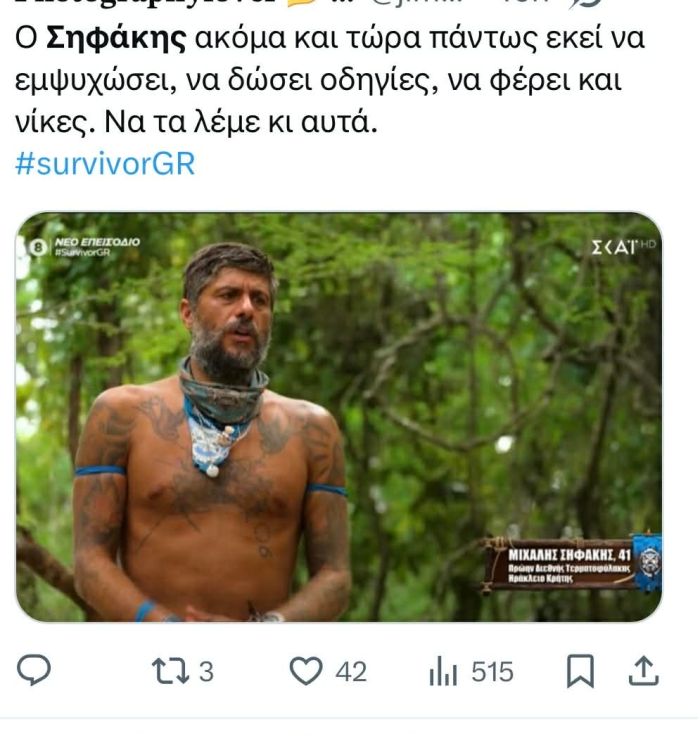Click the ΝΕΟ ΕΠΕΙΣΟΔΙΟ label in the image
The image size is (700, 736).
pos(97,242)
